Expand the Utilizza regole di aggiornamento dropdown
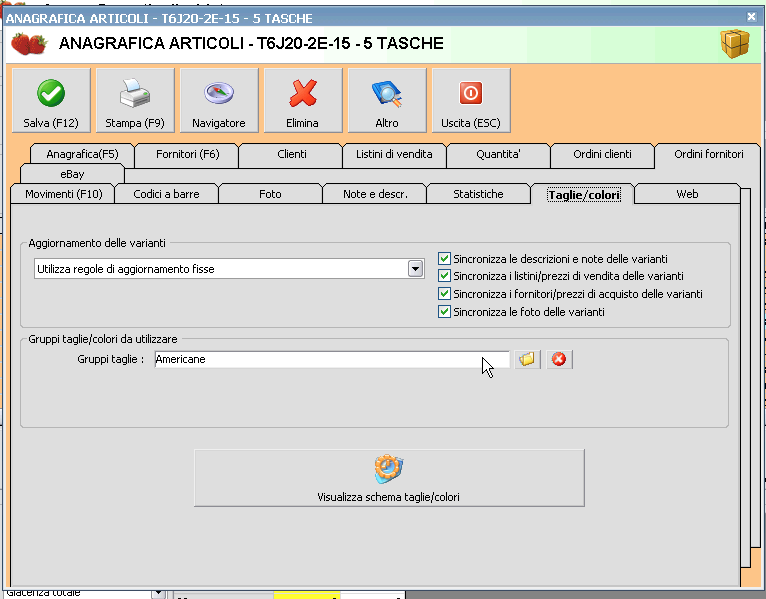Image resolution: width=766 pixels, height=599 pixels. click(x=415, y=269)
